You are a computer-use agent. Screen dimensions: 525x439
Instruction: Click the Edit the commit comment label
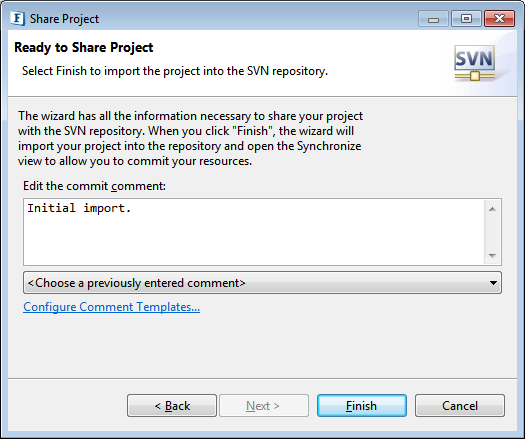pyautogui.click(x=94, y=186)
